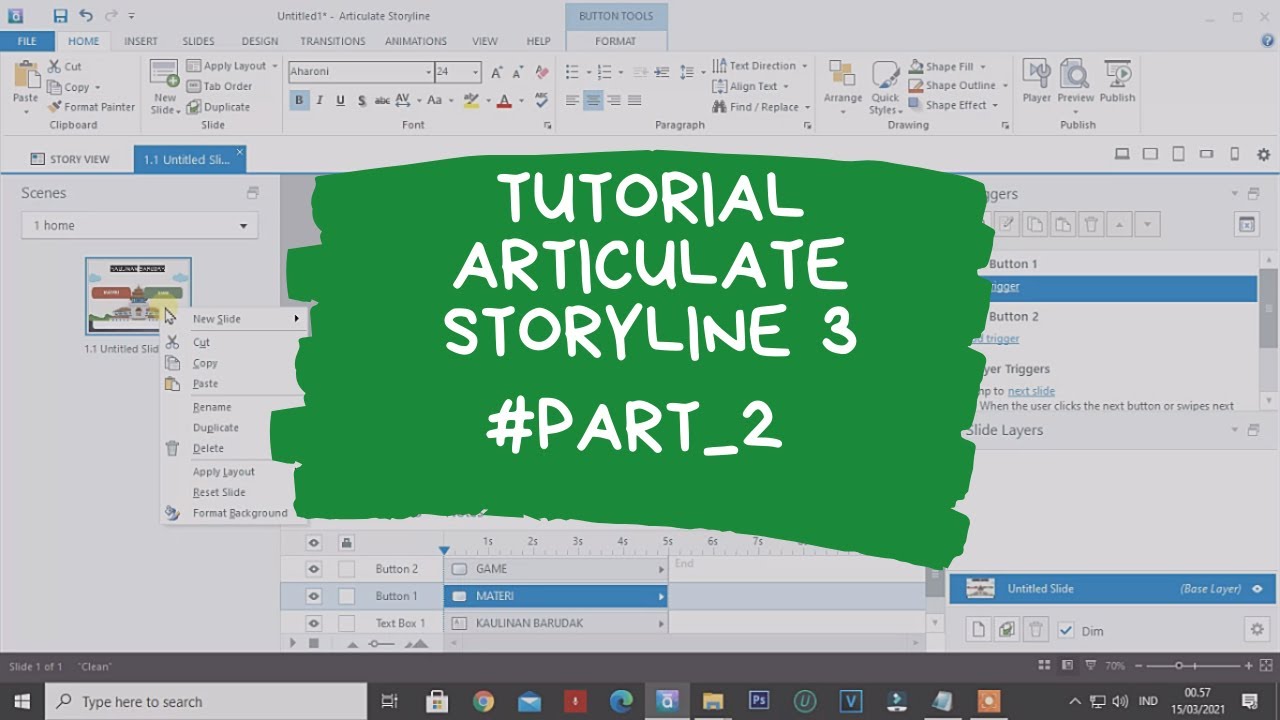The image size is (1280, 720).
Task: Open the Arrange options
Action: (843, 88)
